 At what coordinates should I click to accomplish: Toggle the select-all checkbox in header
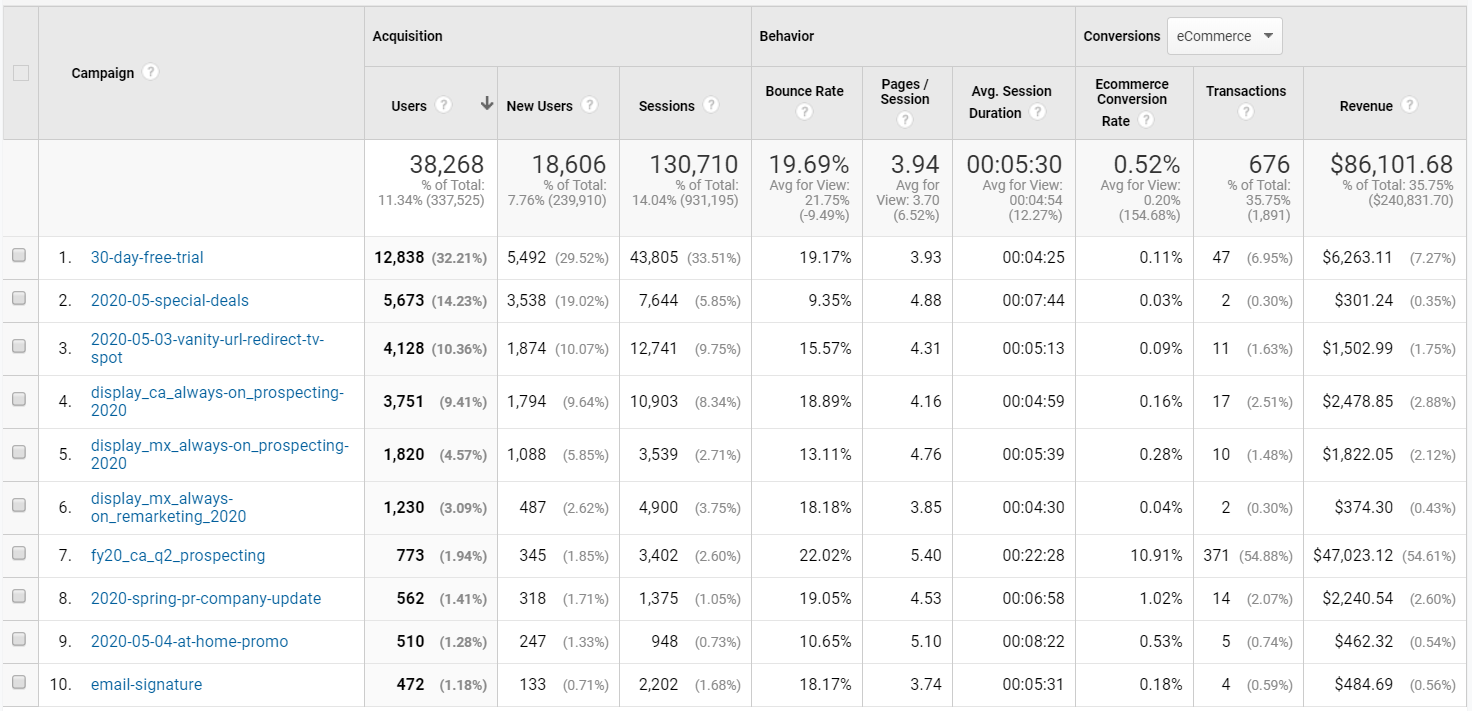tap(21, 73)
